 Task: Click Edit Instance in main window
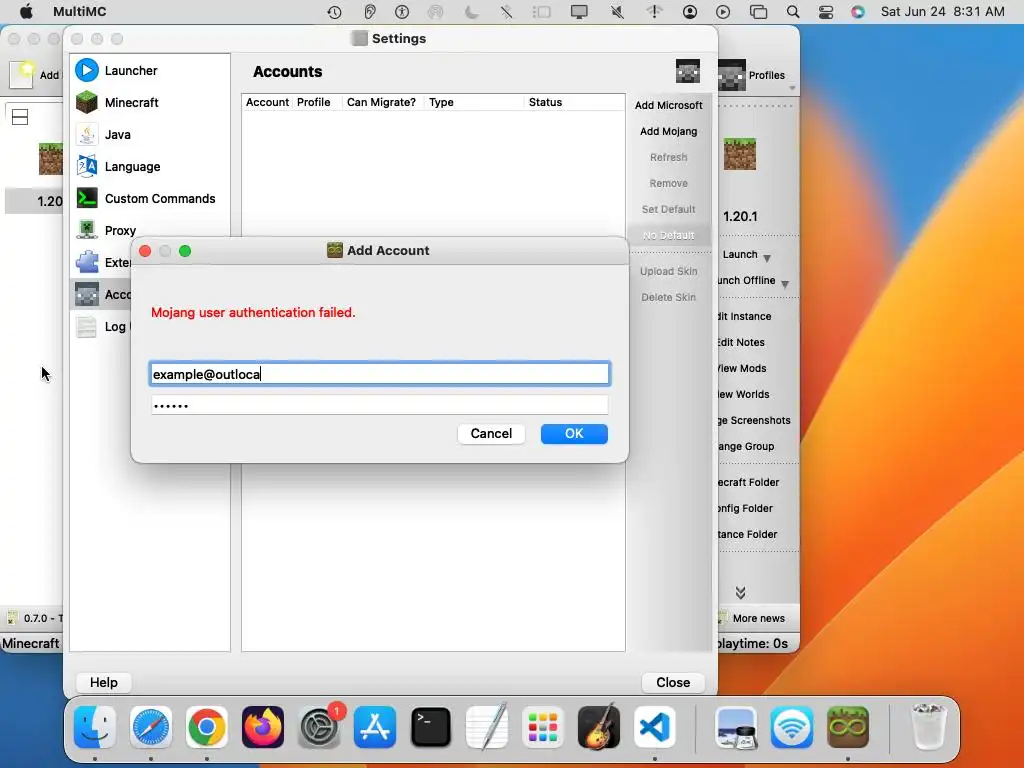(x=744, y=316)
